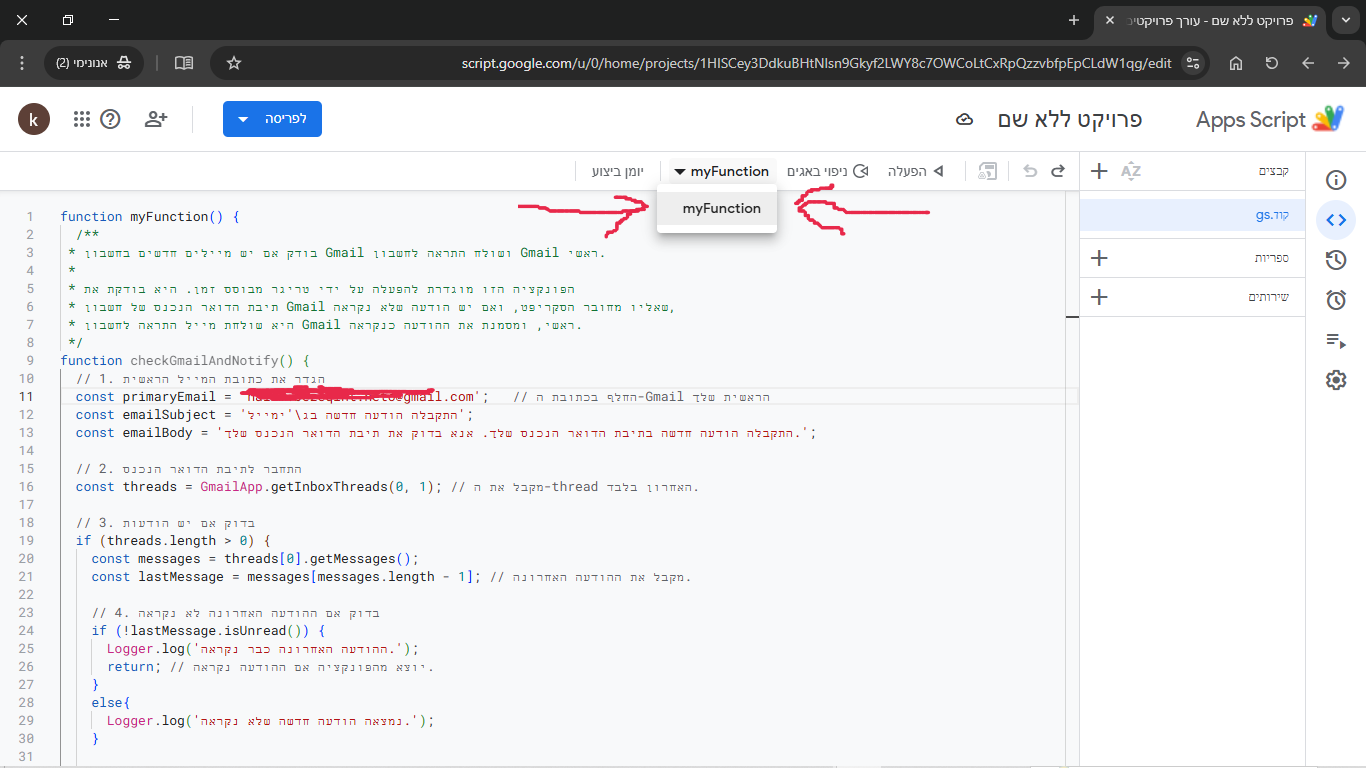Image resolution: width=1366 pixels, height=768 pixels.
Task: Open Project Settings gear icon
Action: click(x=1336, y=380)
